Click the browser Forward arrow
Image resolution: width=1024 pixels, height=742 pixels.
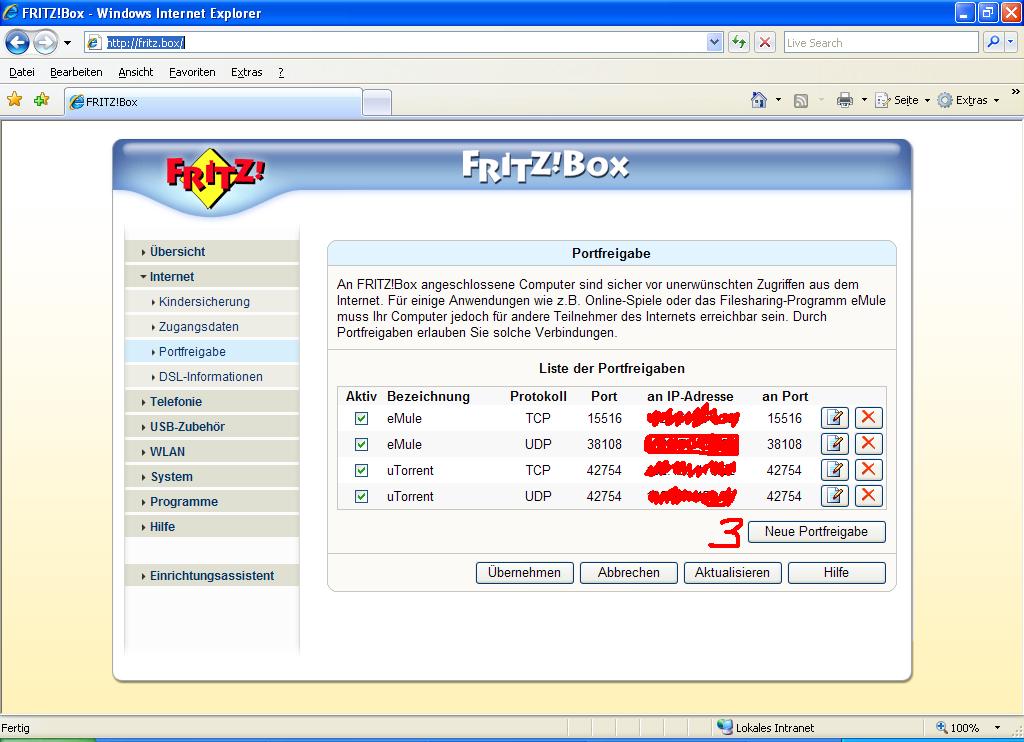click(45, 43)
